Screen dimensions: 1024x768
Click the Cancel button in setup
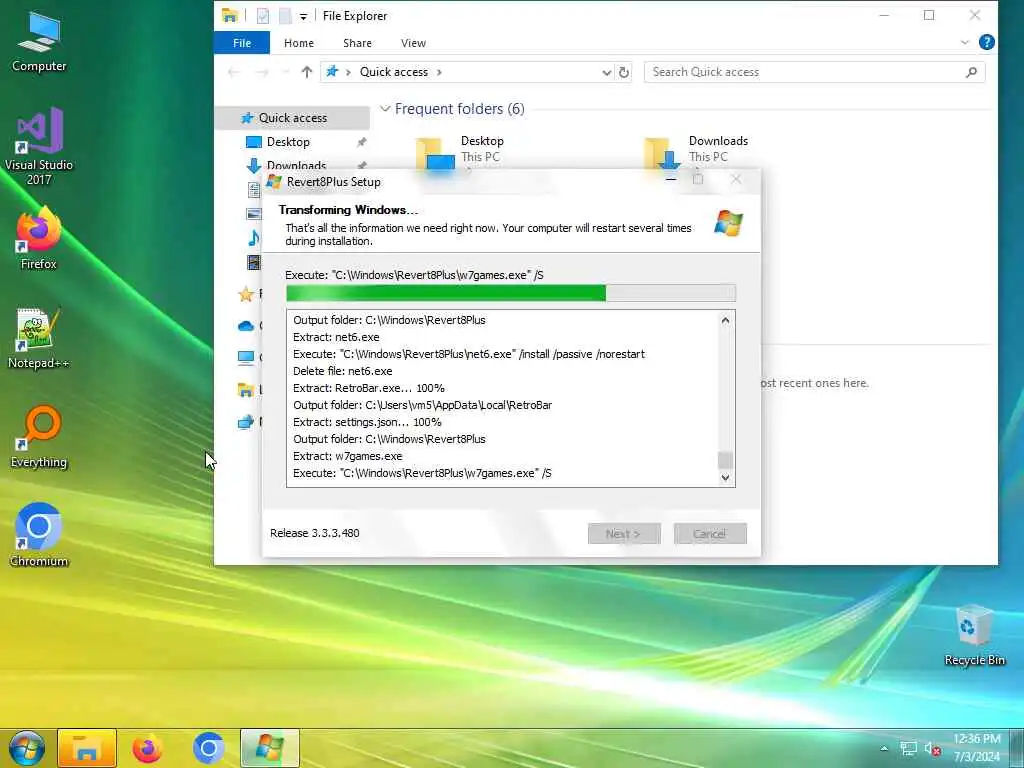[710, 534]
